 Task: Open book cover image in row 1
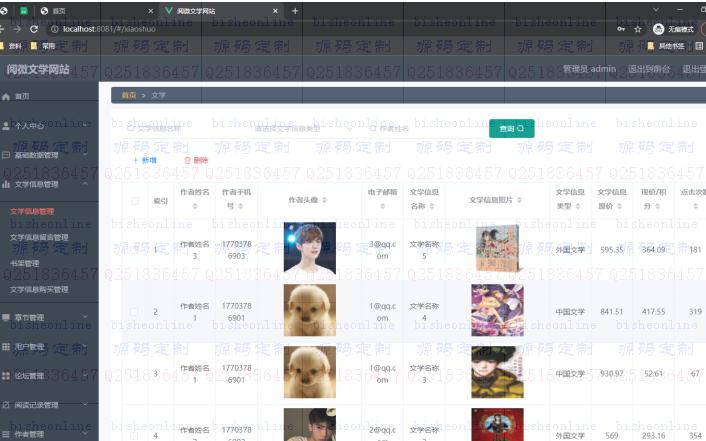coord(497,249)
